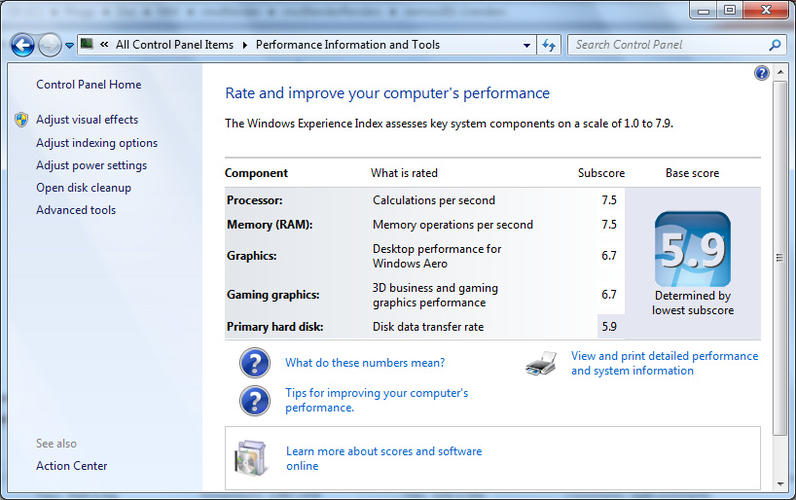The image size is (796, 500).
Task: Click the greyed forward navigation arrow
Action: click(x=50, y=45)
